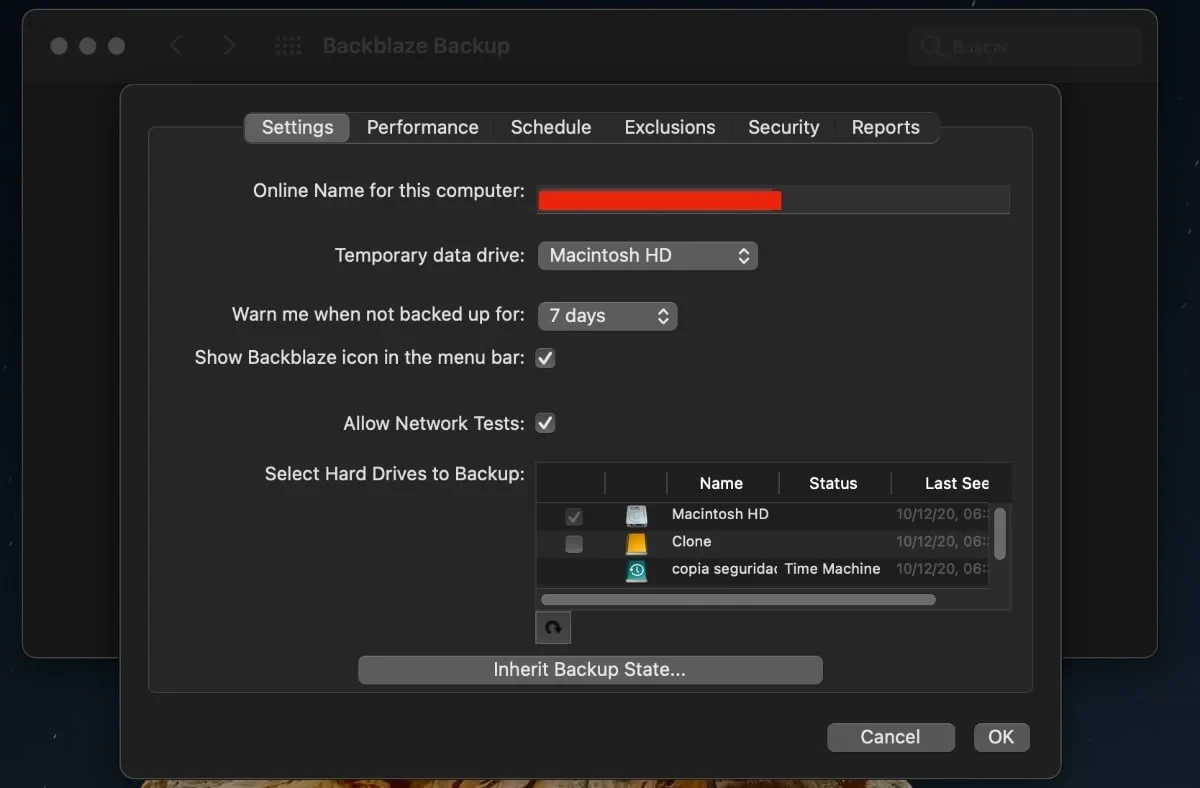
Task: Open the Temporary data drive dropdown
Action: coord(648,256)
